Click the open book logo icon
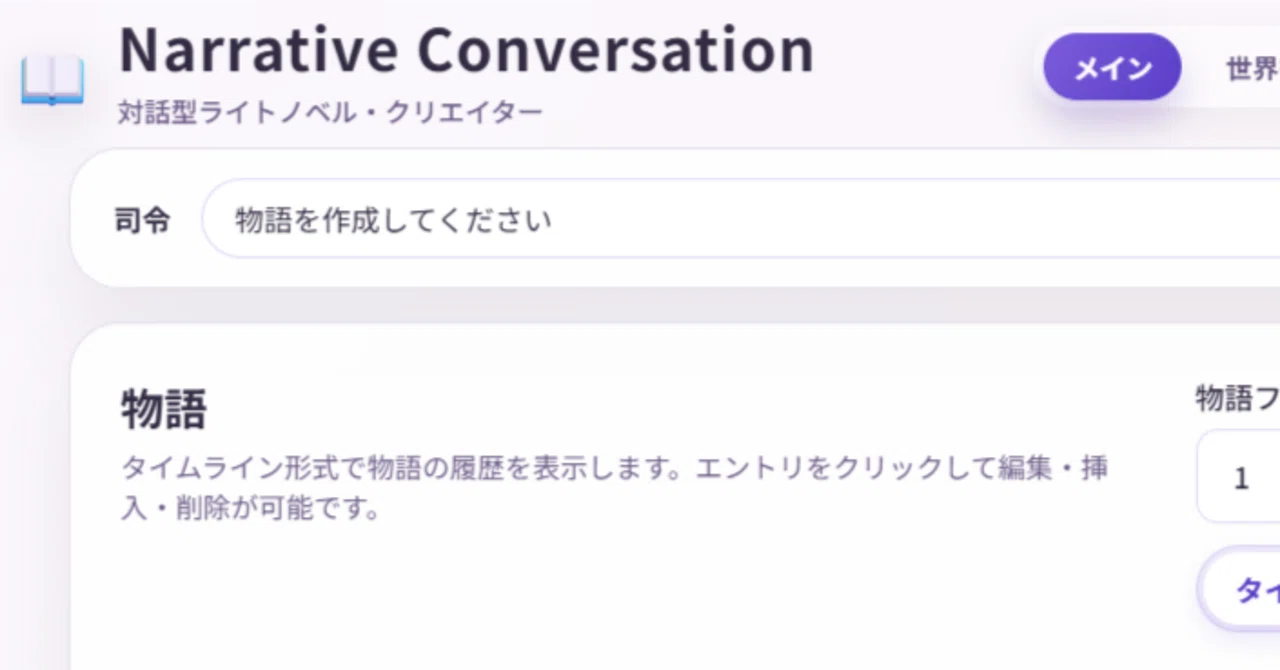The image size is (1280, 670). pyautogui.click(x=52, y=80)
